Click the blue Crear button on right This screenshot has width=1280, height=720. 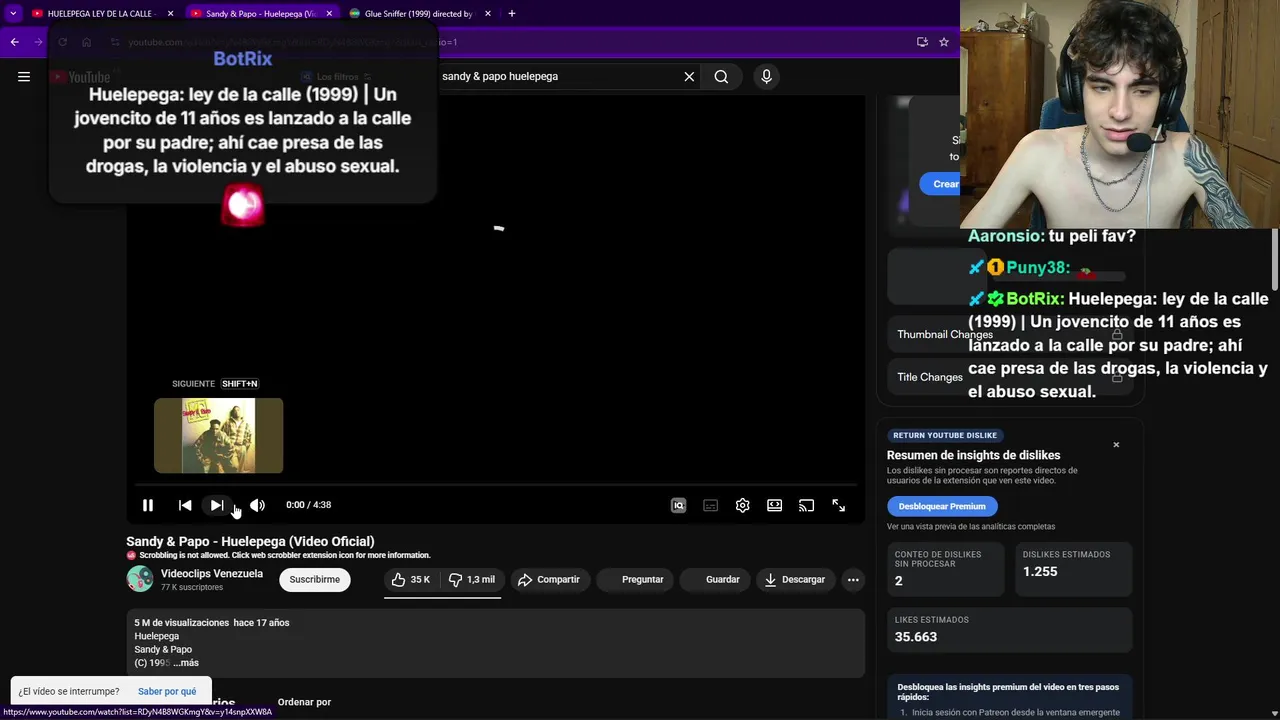(940, 184)
